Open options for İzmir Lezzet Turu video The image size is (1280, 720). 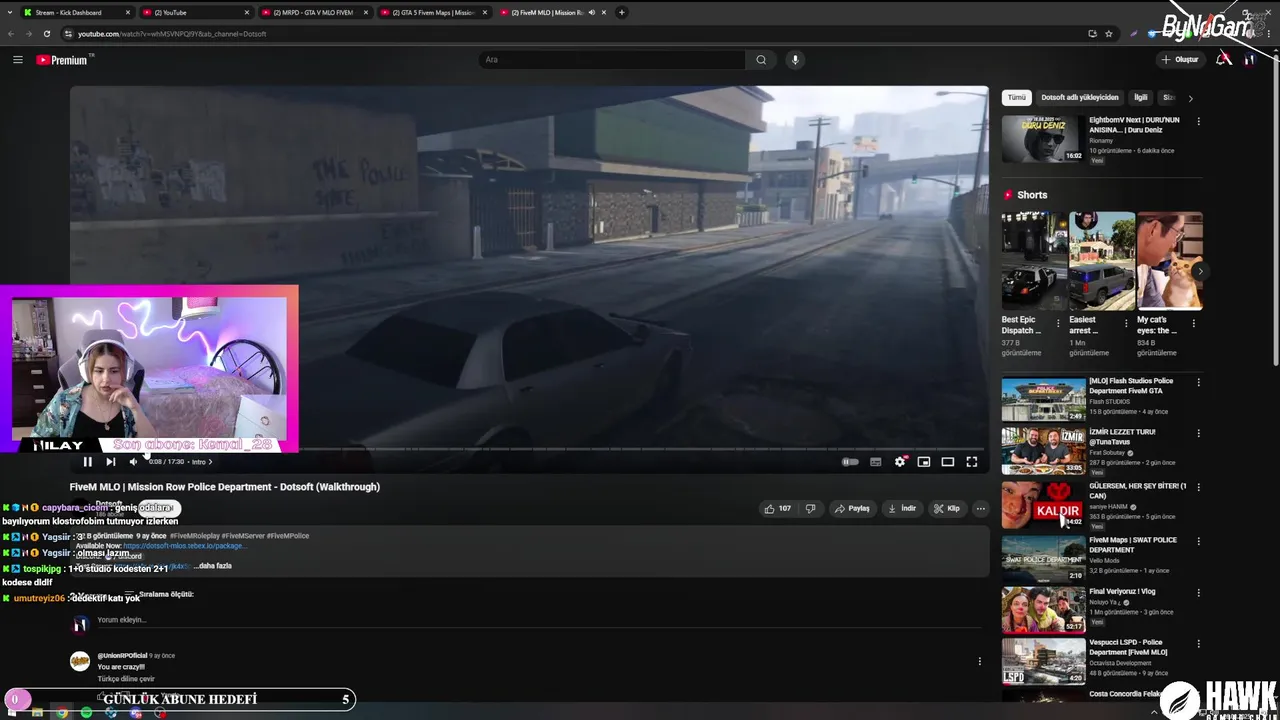coord(1199,433)
